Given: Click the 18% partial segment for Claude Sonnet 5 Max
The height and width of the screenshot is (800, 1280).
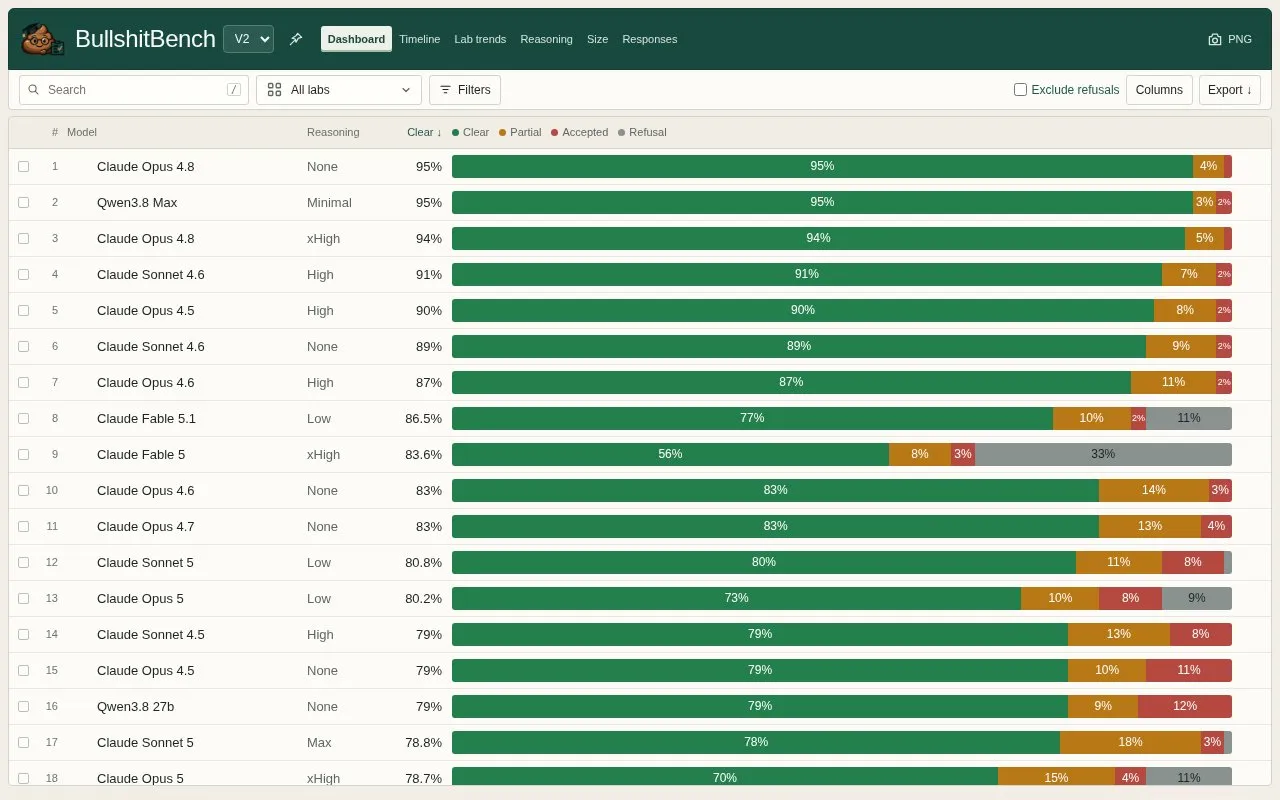Looking at the screenshot, I should 1130,743.
